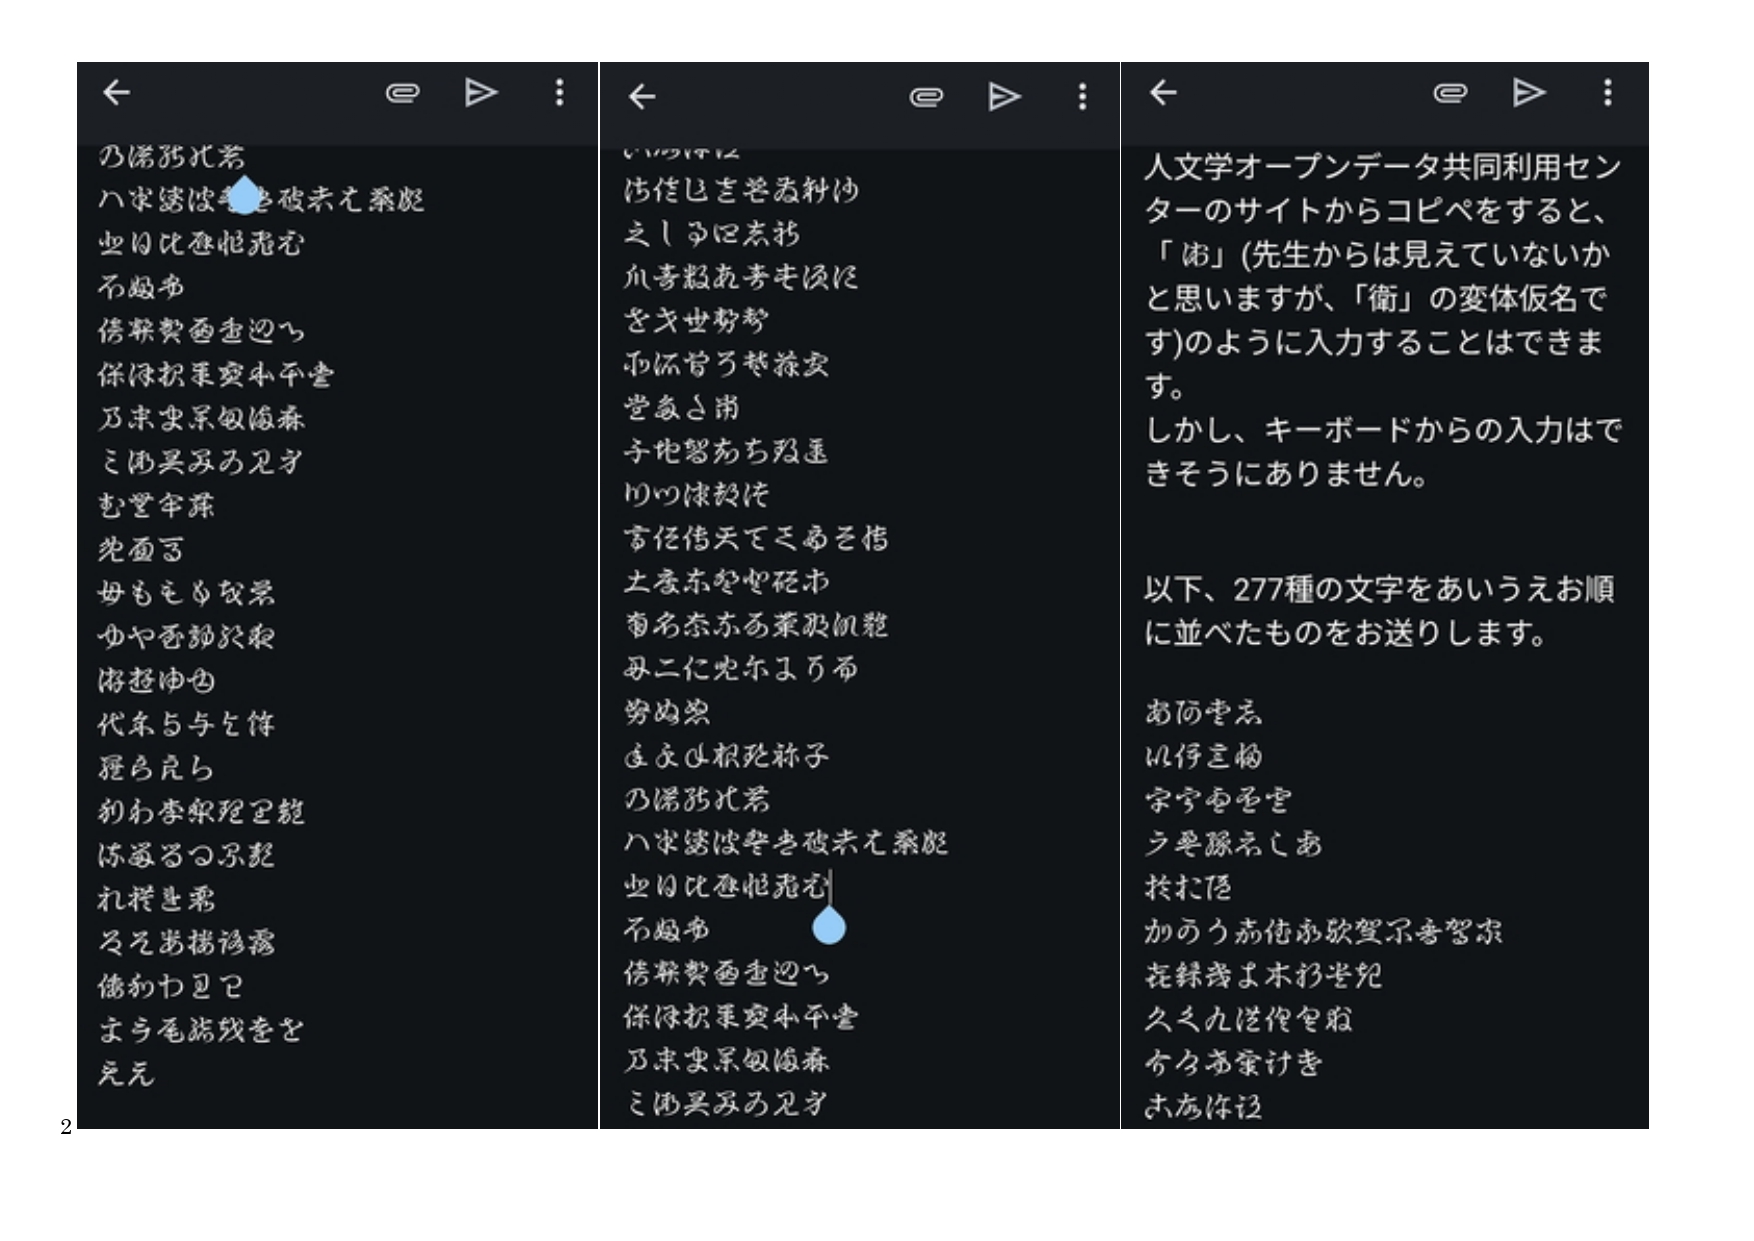Click line す)のように入力することはできま
Screen dimensions: 1754x1241
(1374, 342)
